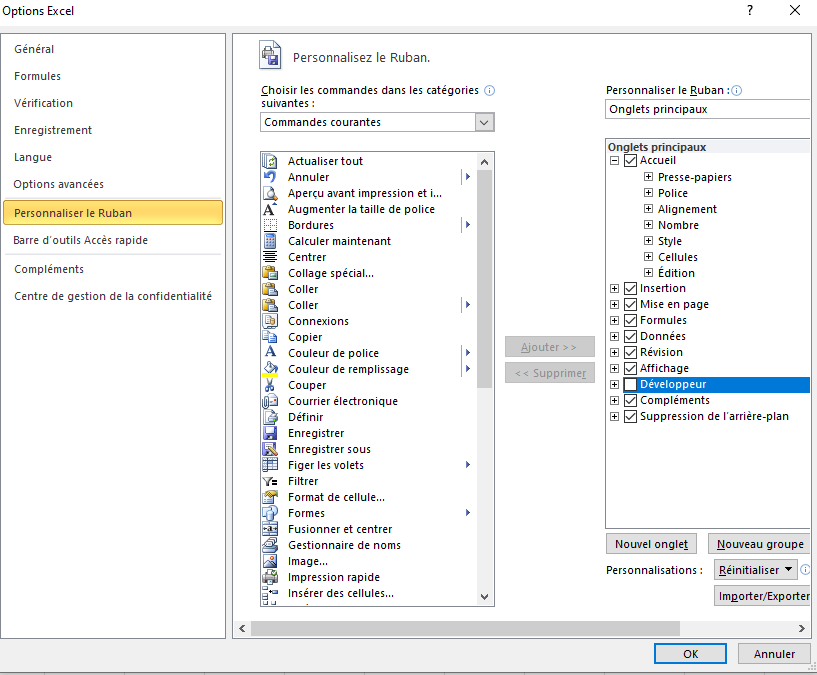Expand the Développeur tab node
Screen dimensions: 817x675
(x=614, y=385)
